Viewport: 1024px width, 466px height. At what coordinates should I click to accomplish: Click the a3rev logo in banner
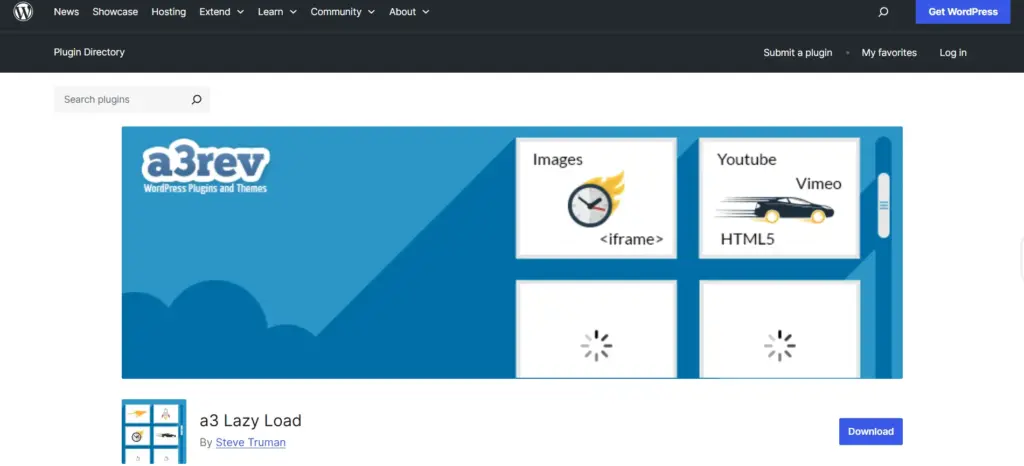[x=205, y=168]
